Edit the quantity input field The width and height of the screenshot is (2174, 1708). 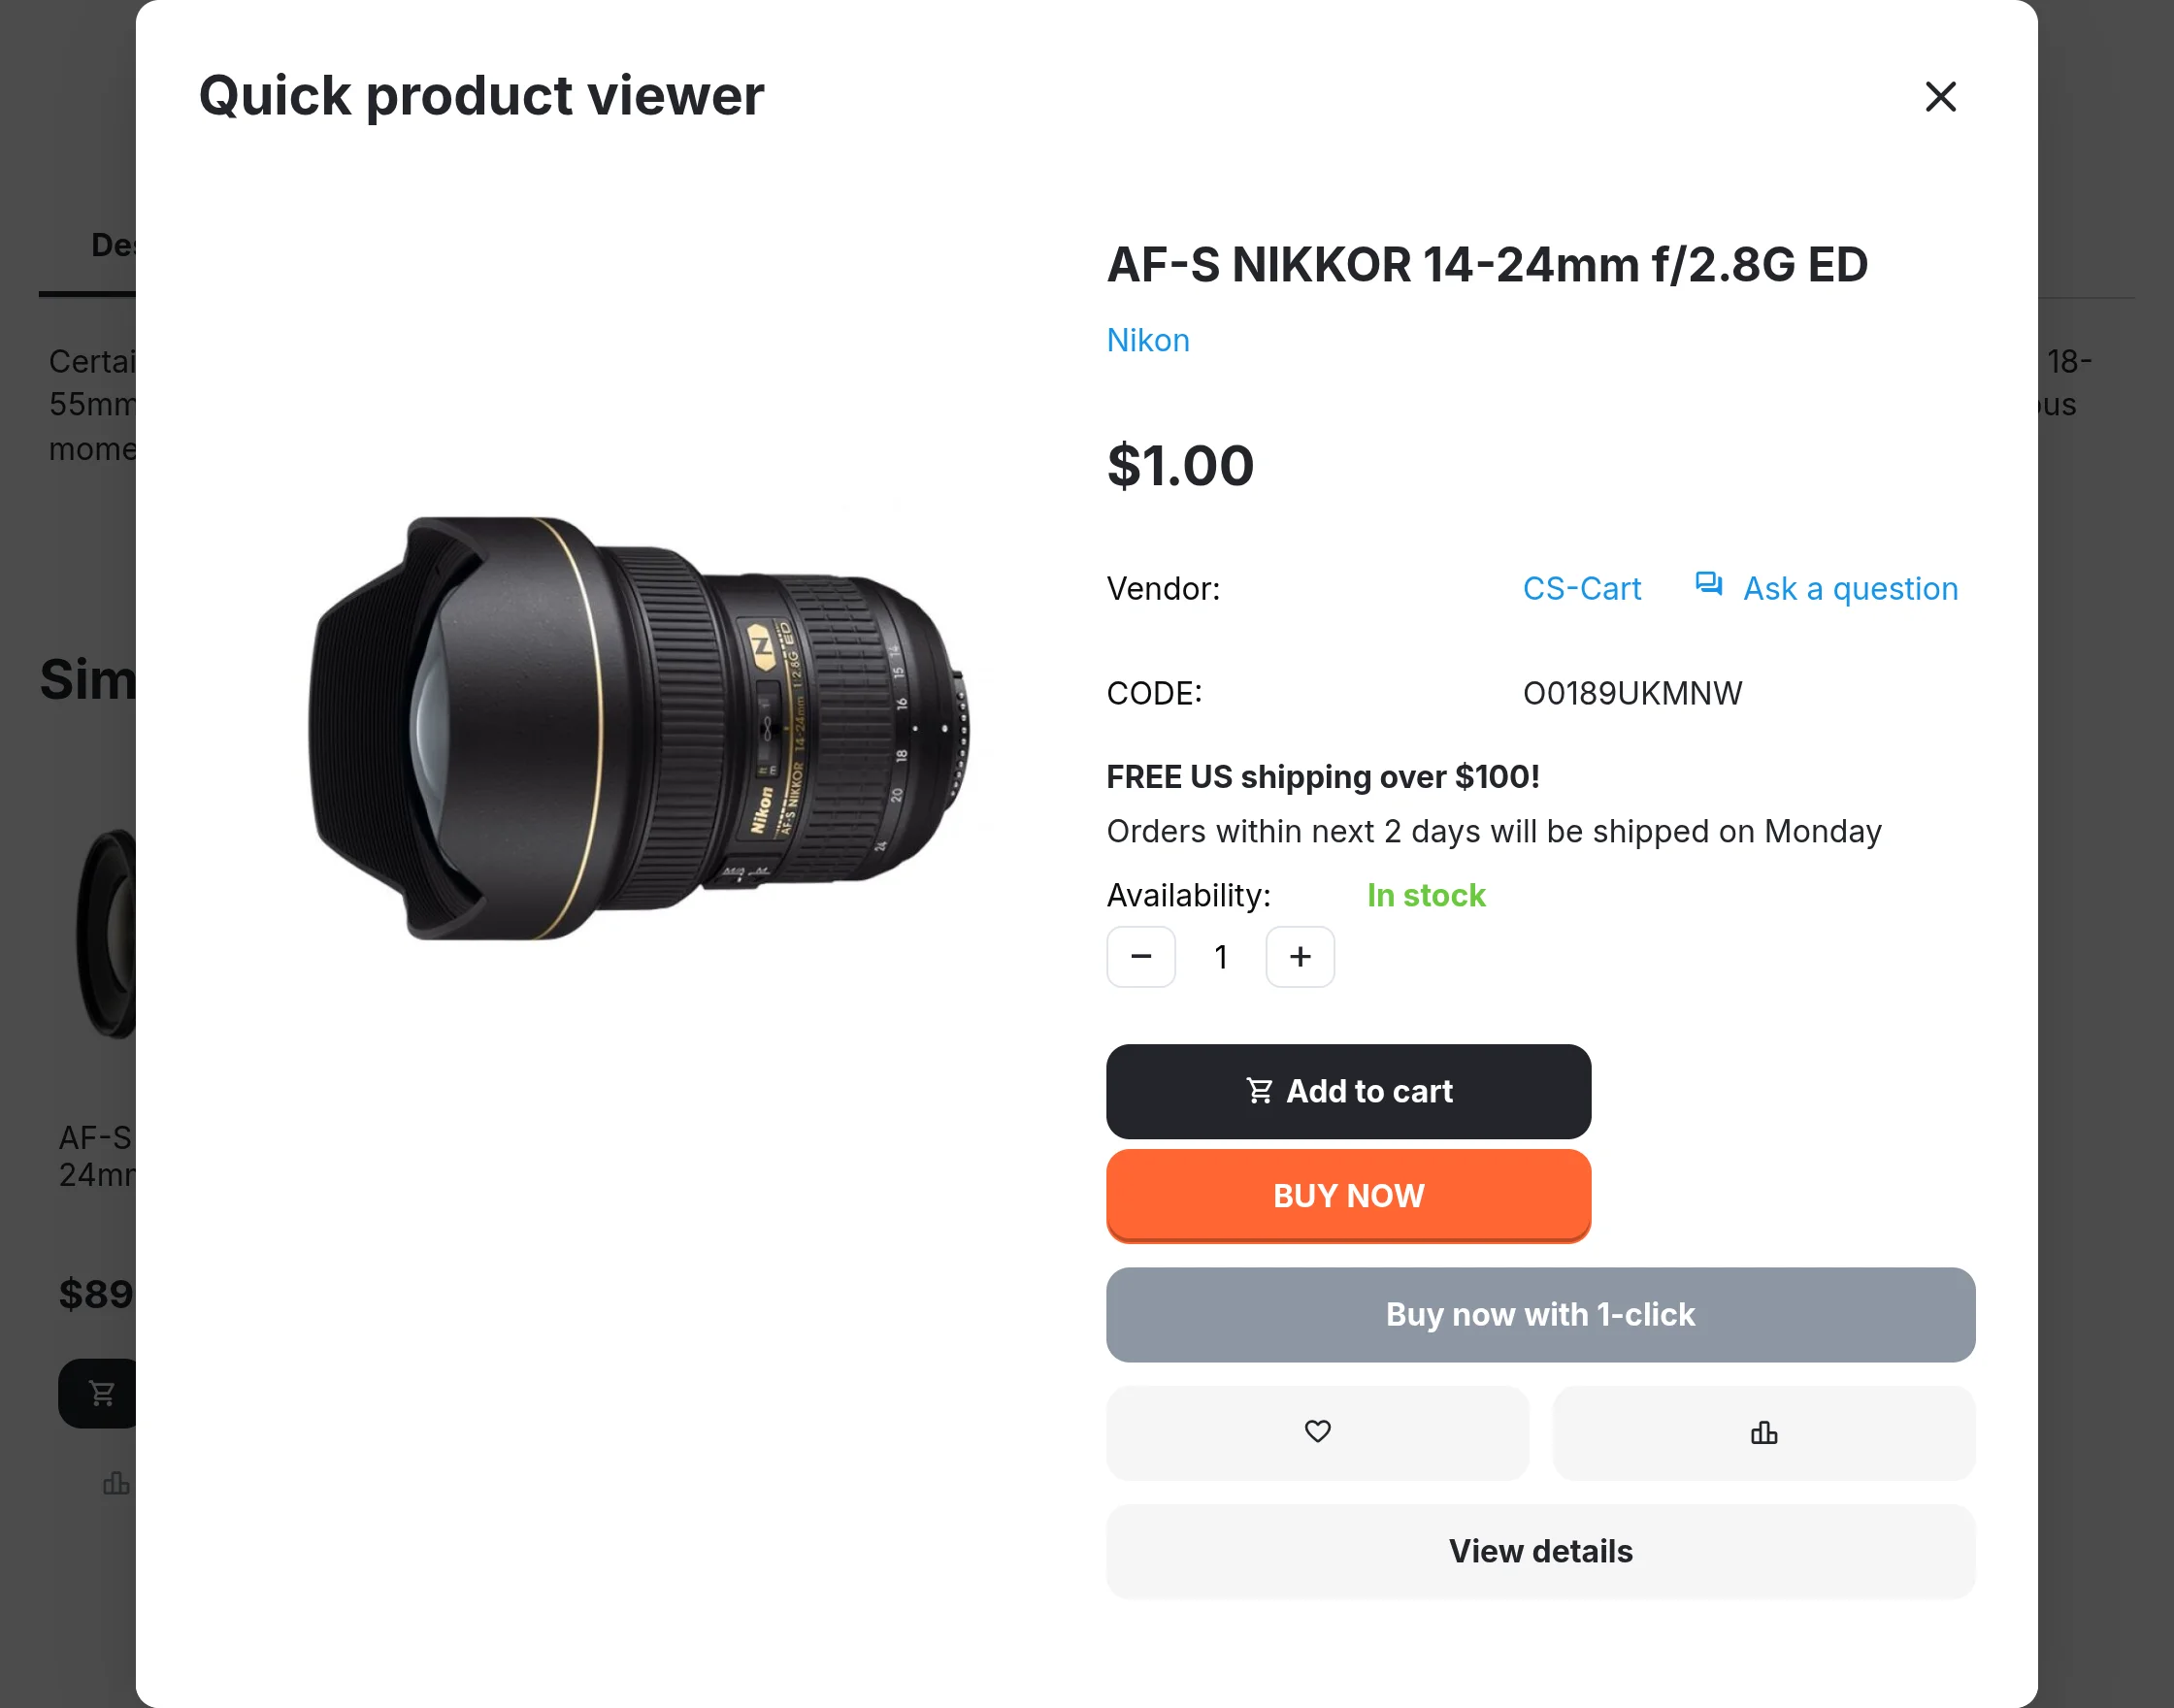click(1221, 957)
